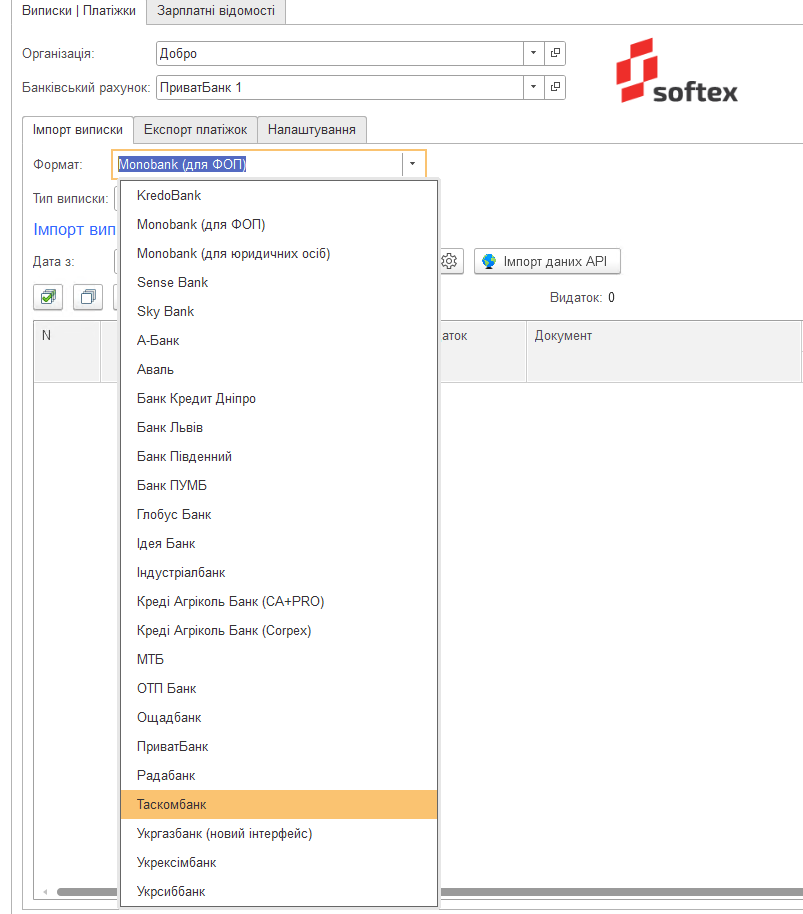Open the gear settings icon
Viewport: 803px width, 914px height.
[x=449, y=261]
